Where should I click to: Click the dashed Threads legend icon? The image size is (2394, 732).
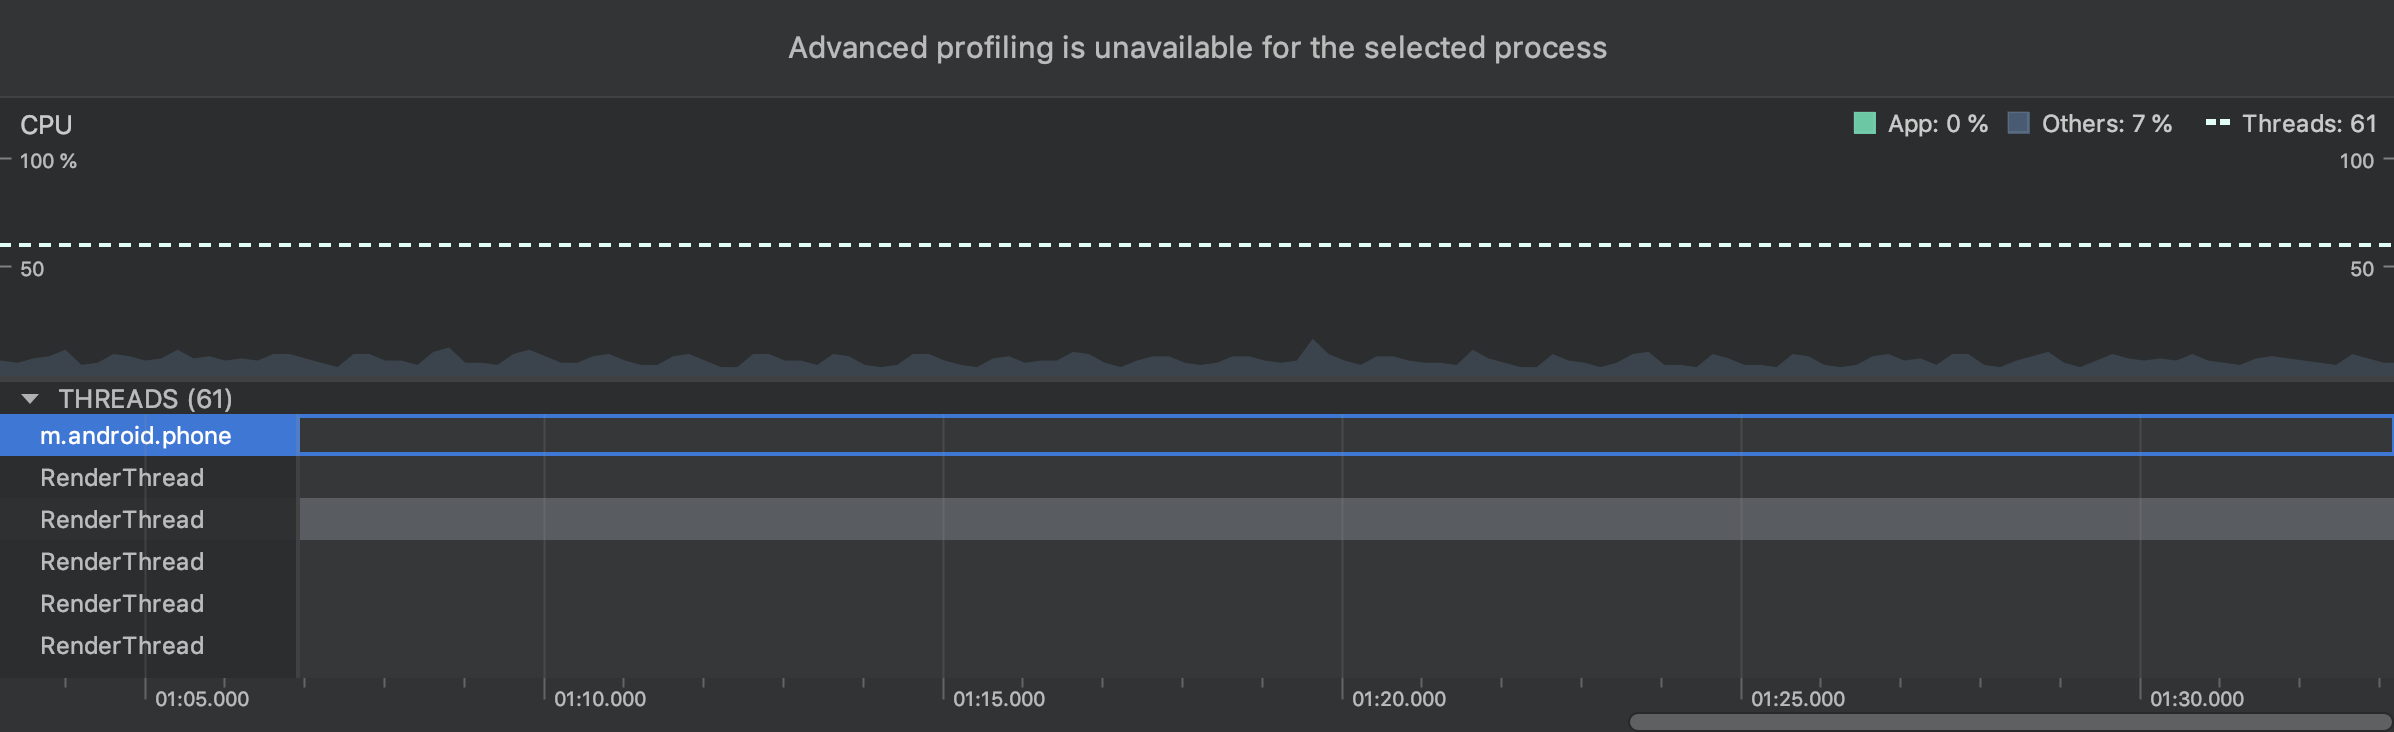[x=2217, y=124]
